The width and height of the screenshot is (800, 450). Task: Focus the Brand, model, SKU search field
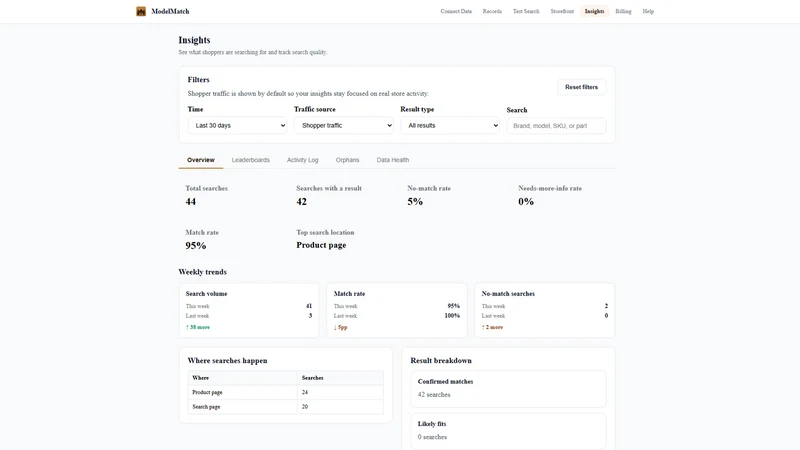tap(556, 126)
